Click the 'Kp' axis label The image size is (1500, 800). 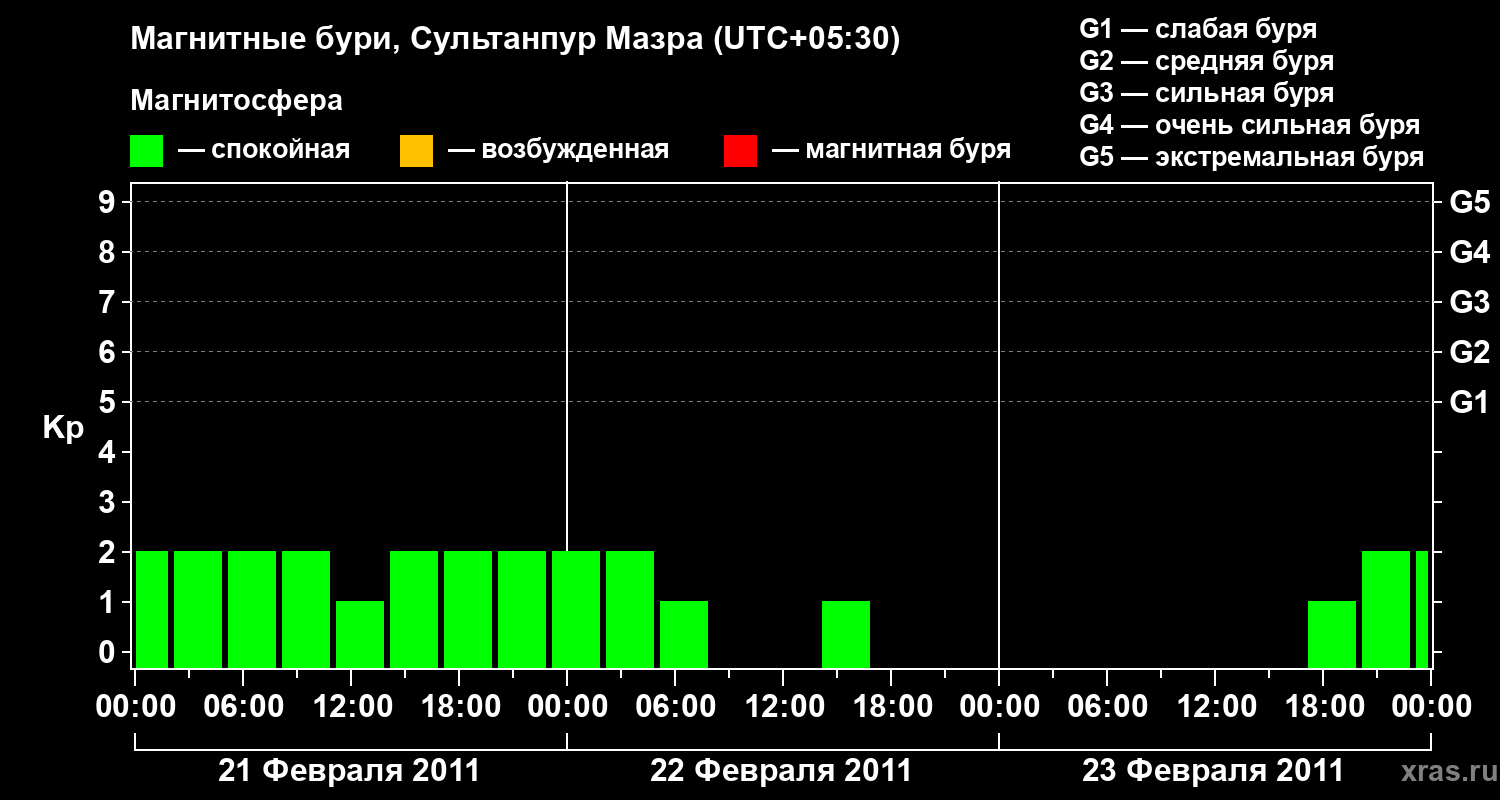(63, 428)
